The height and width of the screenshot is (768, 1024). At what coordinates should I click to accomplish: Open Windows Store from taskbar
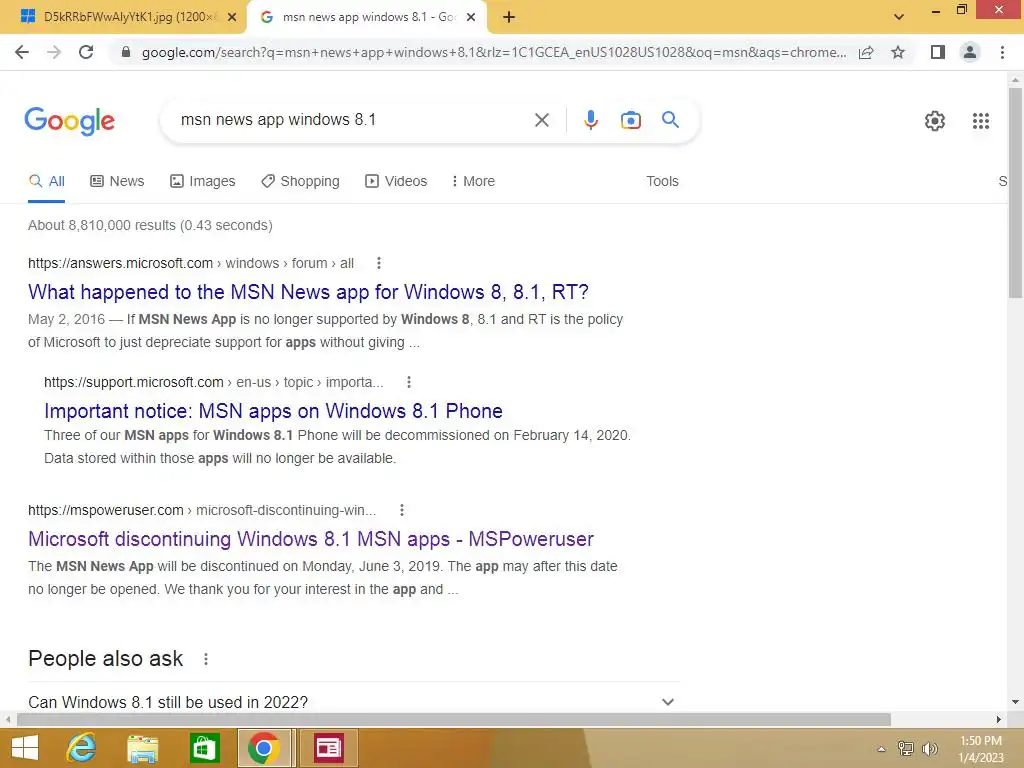click(x=204, y=748)
